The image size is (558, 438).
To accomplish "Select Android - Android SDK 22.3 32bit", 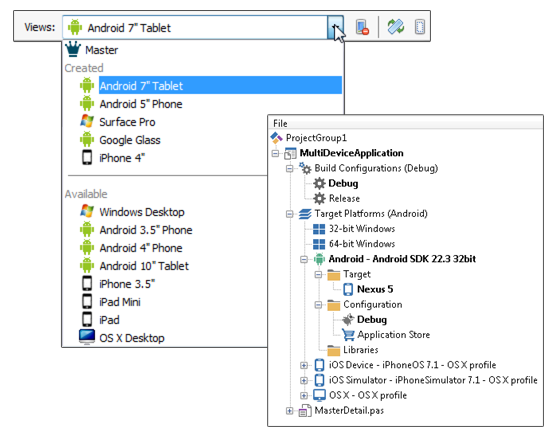I will [x=402, y=259].
